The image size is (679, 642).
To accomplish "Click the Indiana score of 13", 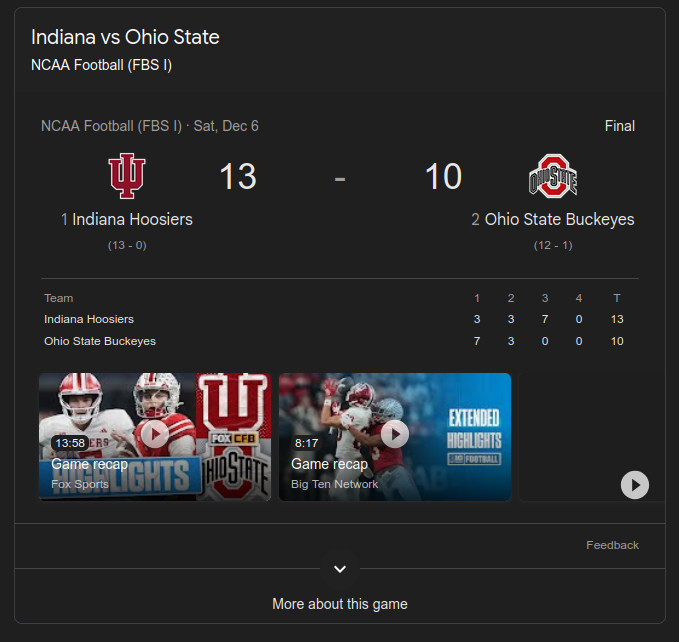I will click(238, 177).
